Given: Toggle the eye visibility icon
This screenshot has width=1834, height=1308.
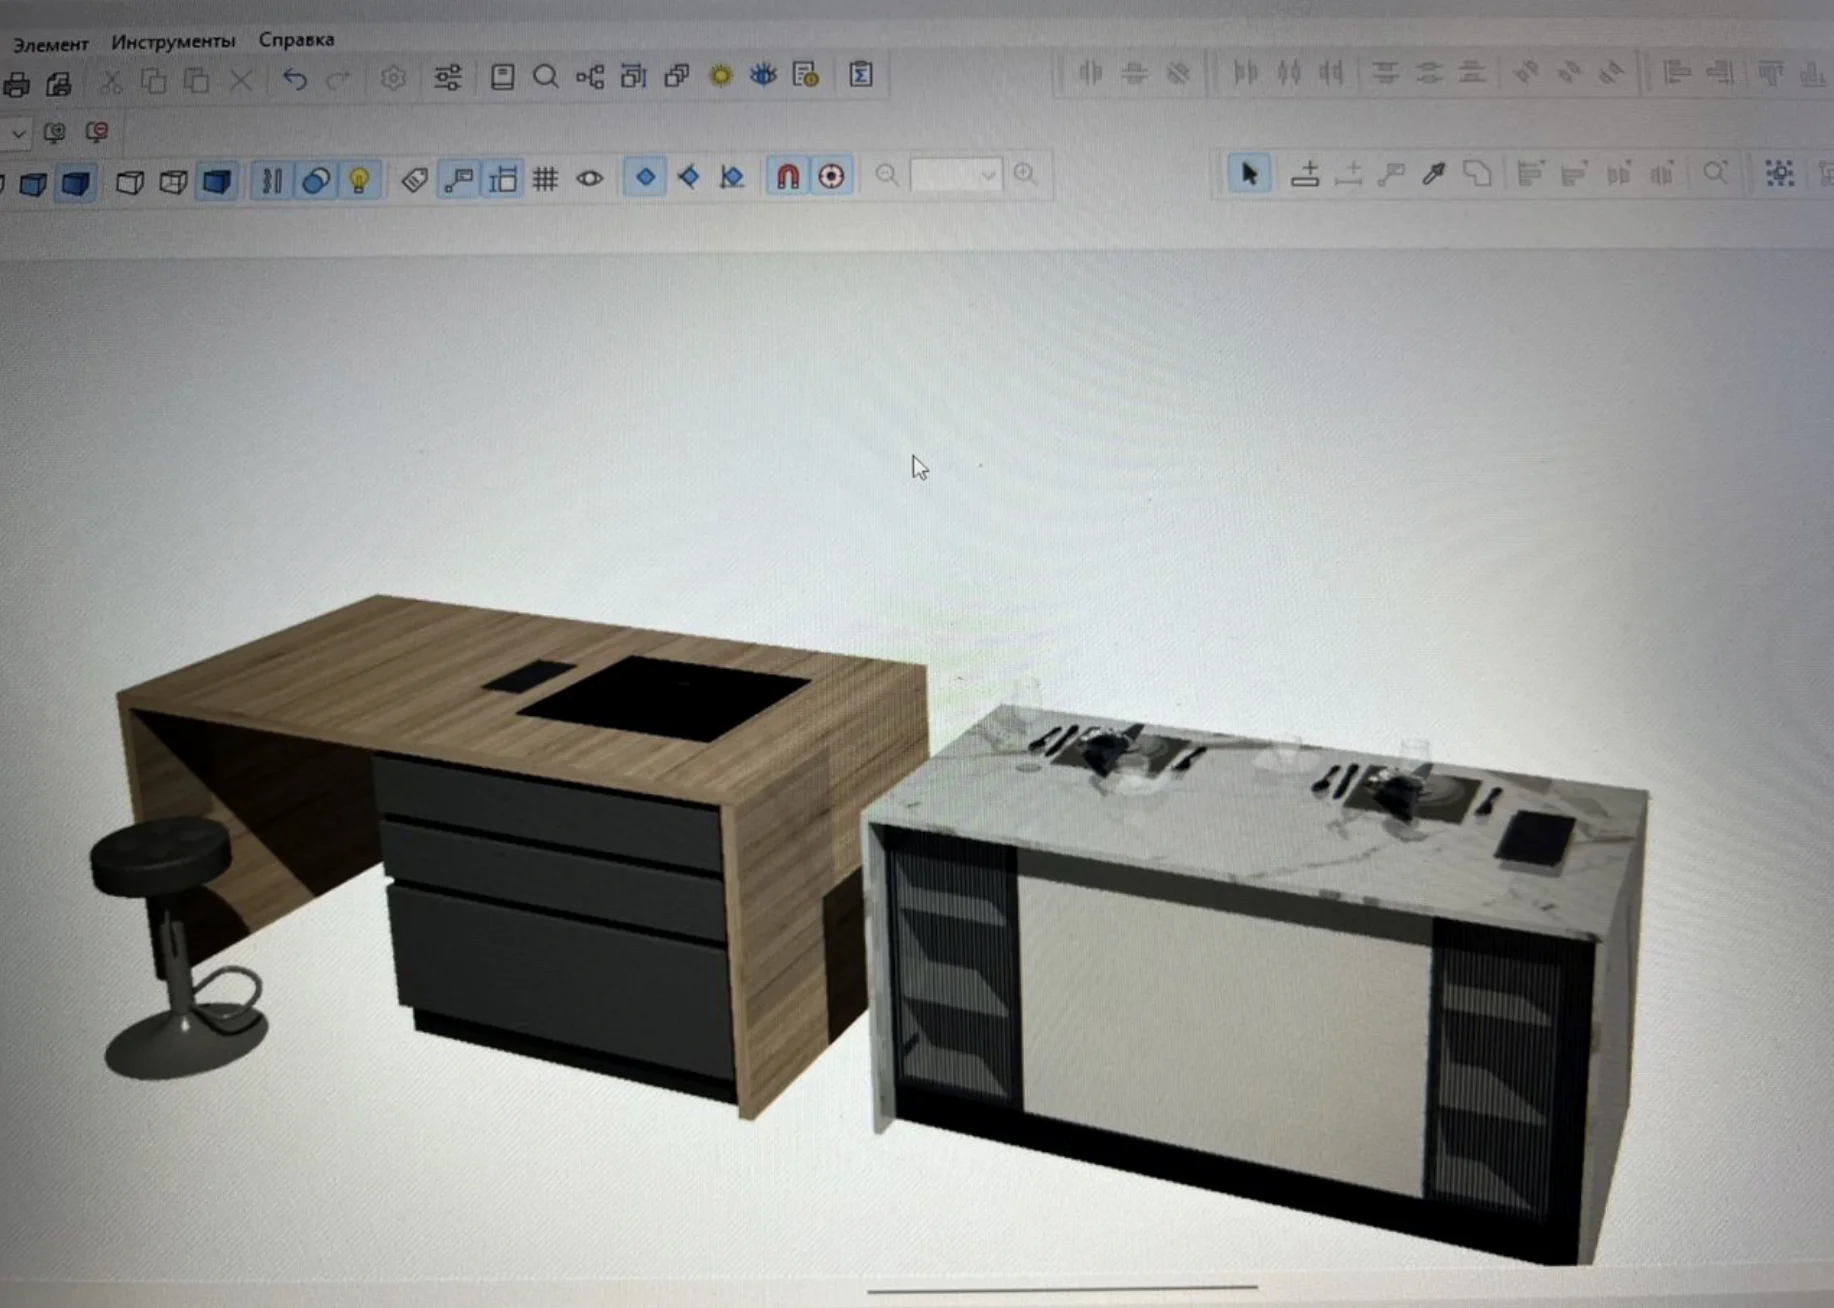Looking at the screenshot, I should pos(590,179).
